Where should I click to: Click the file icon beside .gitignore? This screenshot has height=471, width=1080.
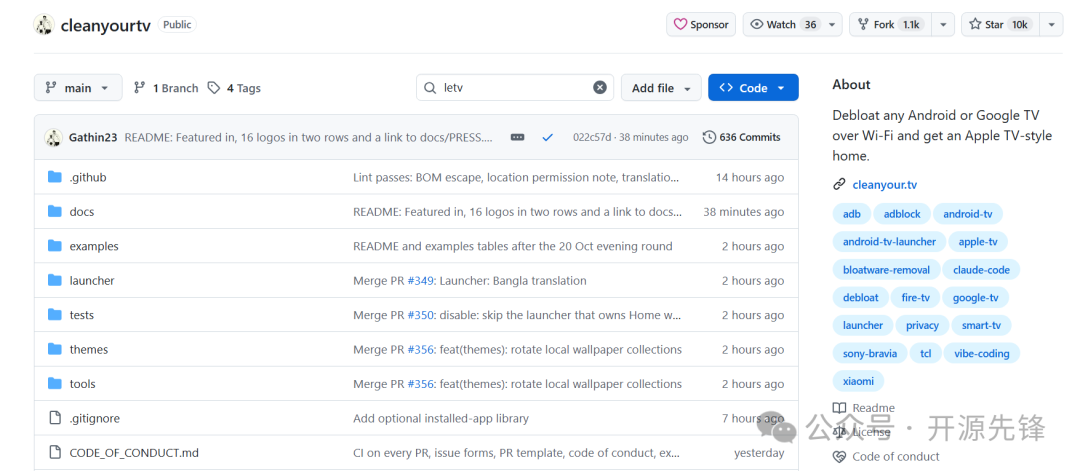click(x=55, y=418)
